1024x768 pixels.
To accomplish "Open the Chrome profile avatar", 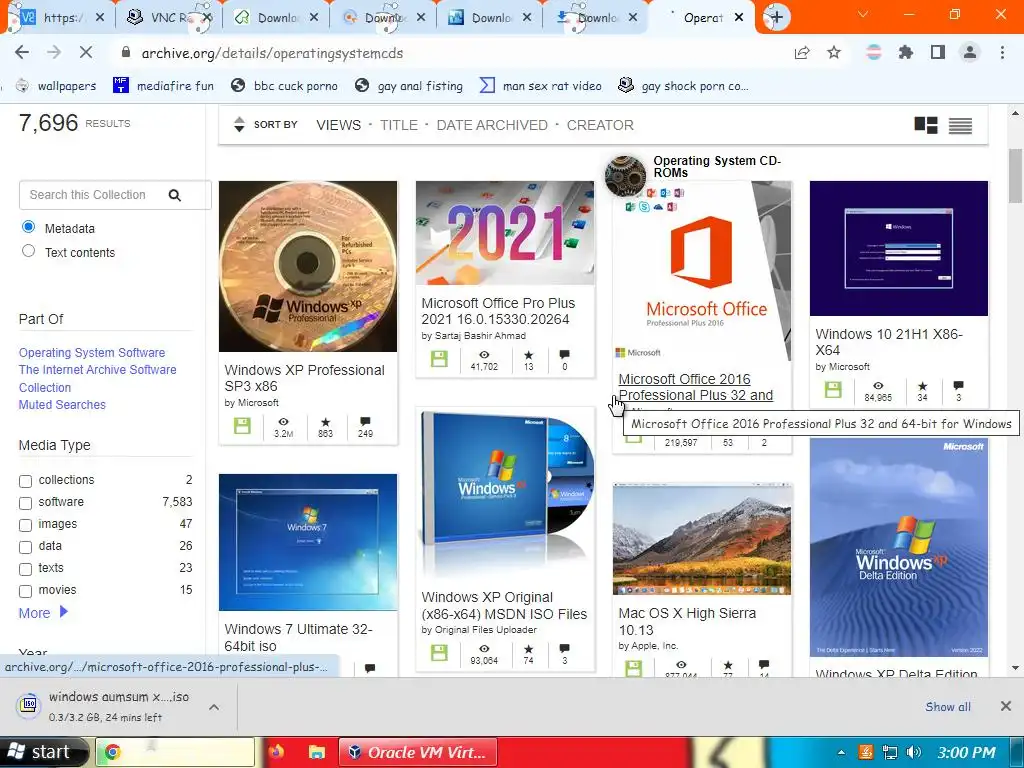I will (970, 52).
